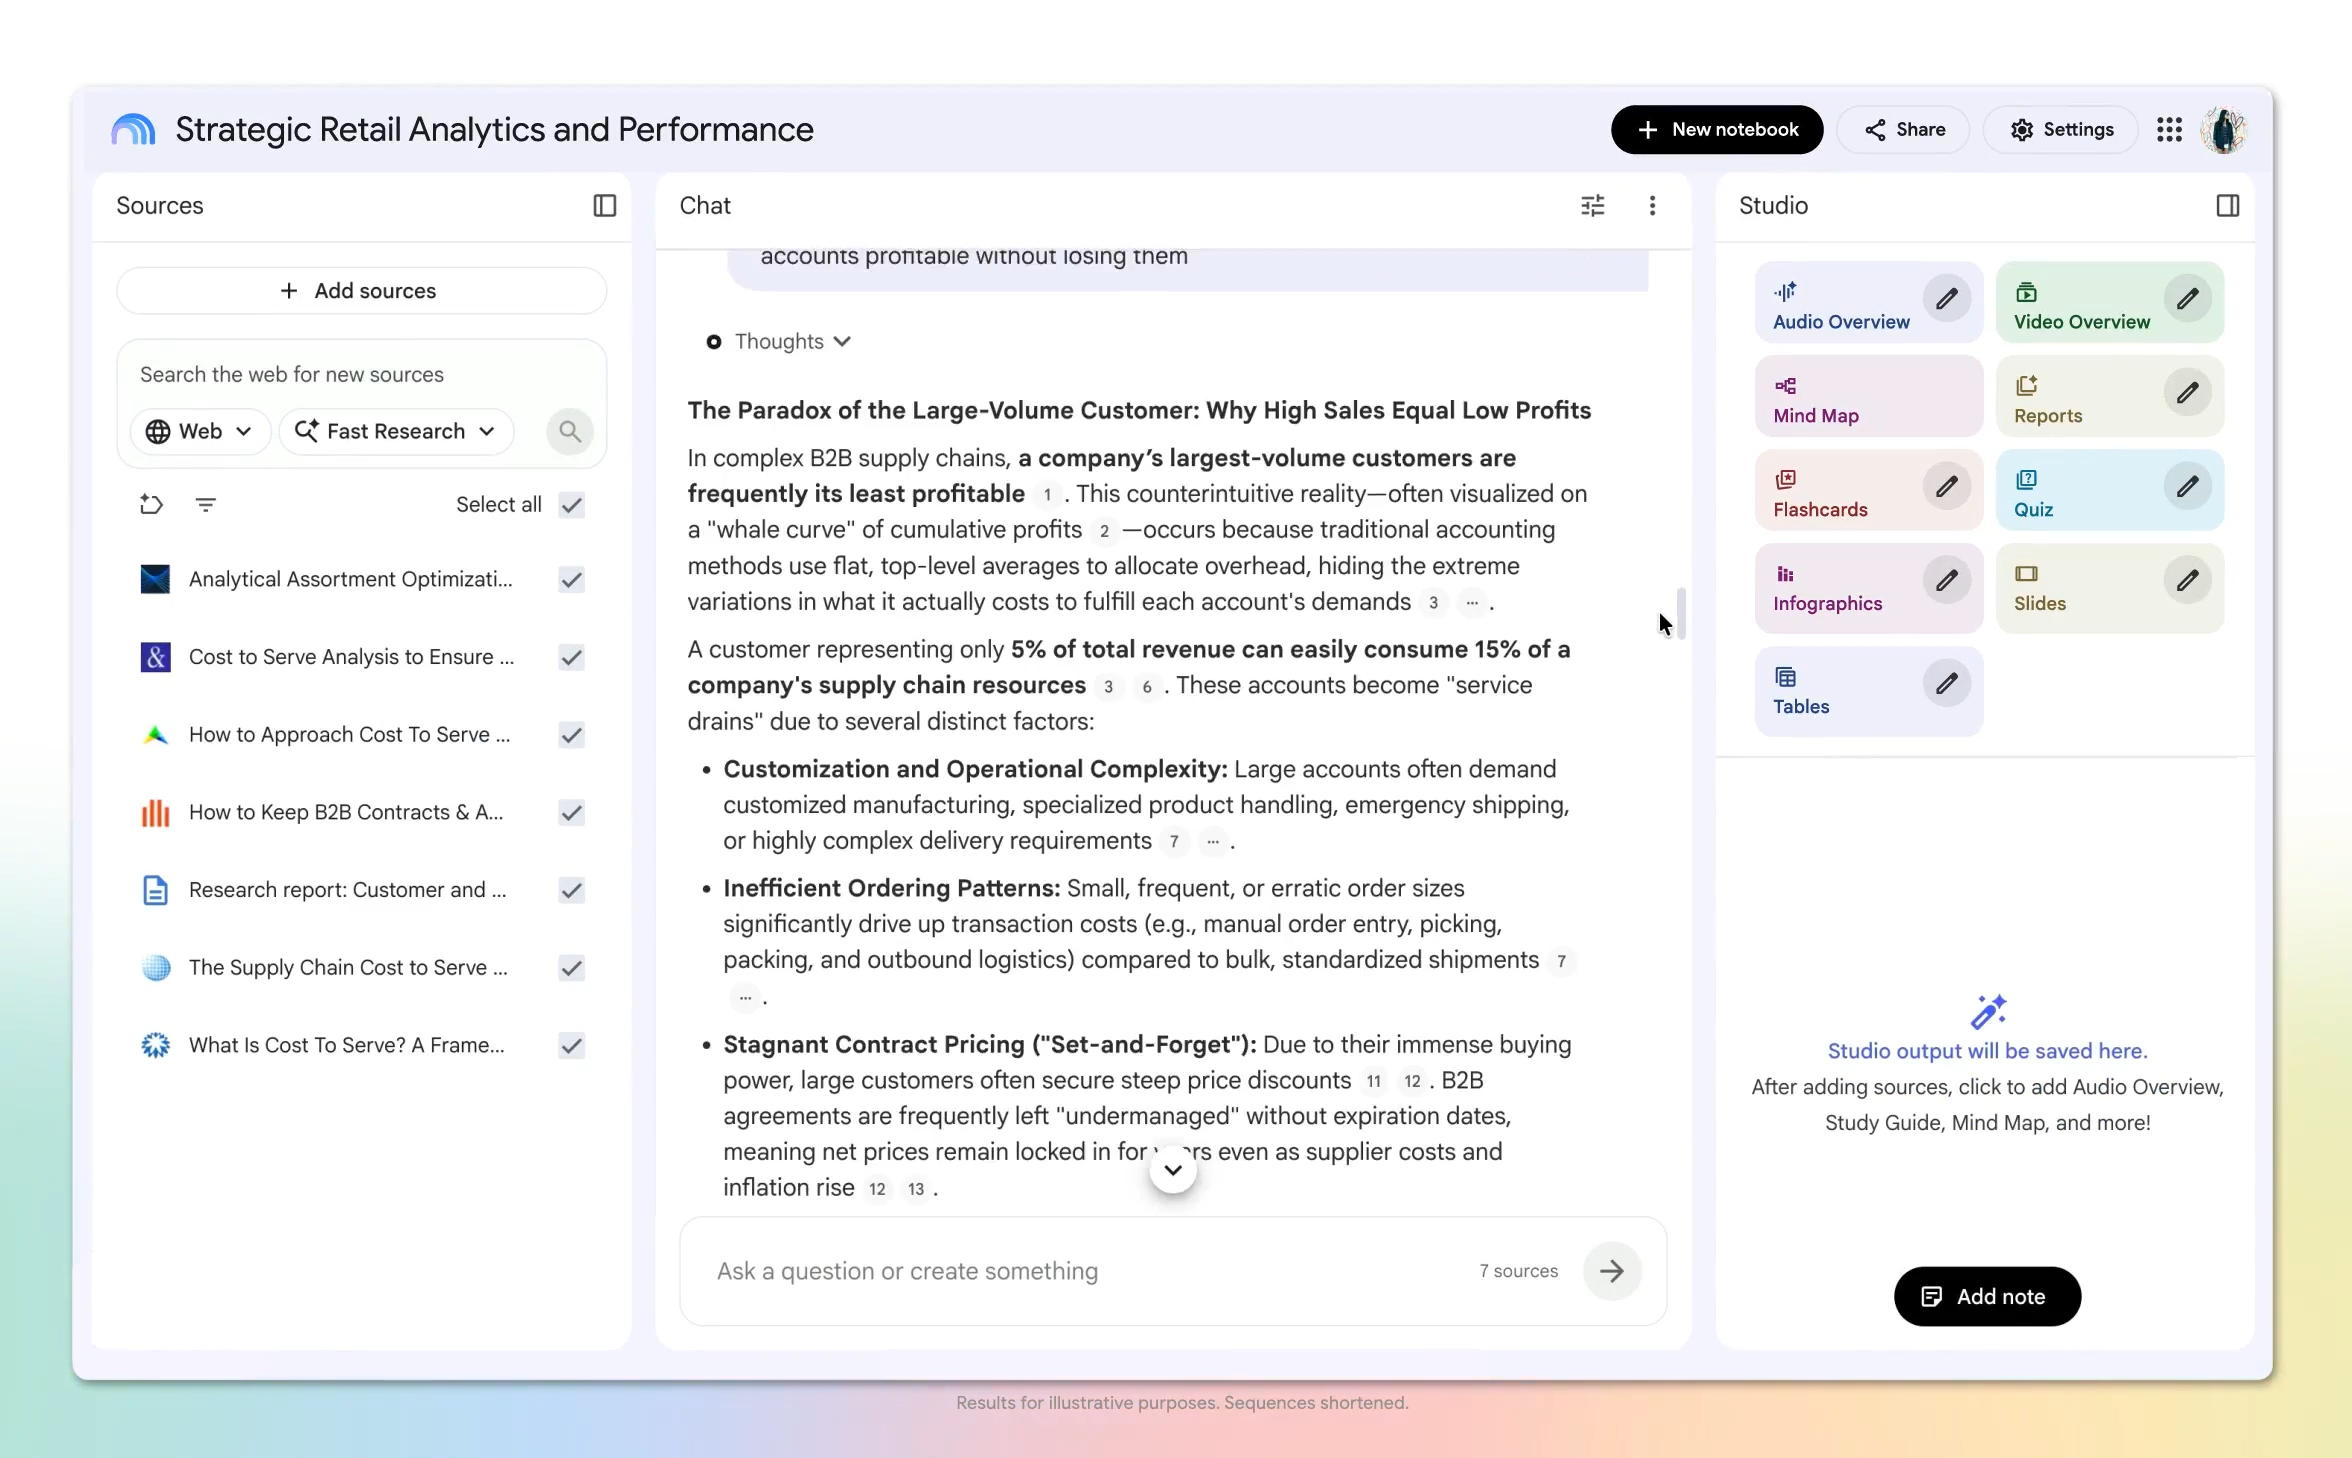Open citation 1 after 'least profitable'
The height and width of the screenshot is (1458, 2352).
coord(1046,495)
